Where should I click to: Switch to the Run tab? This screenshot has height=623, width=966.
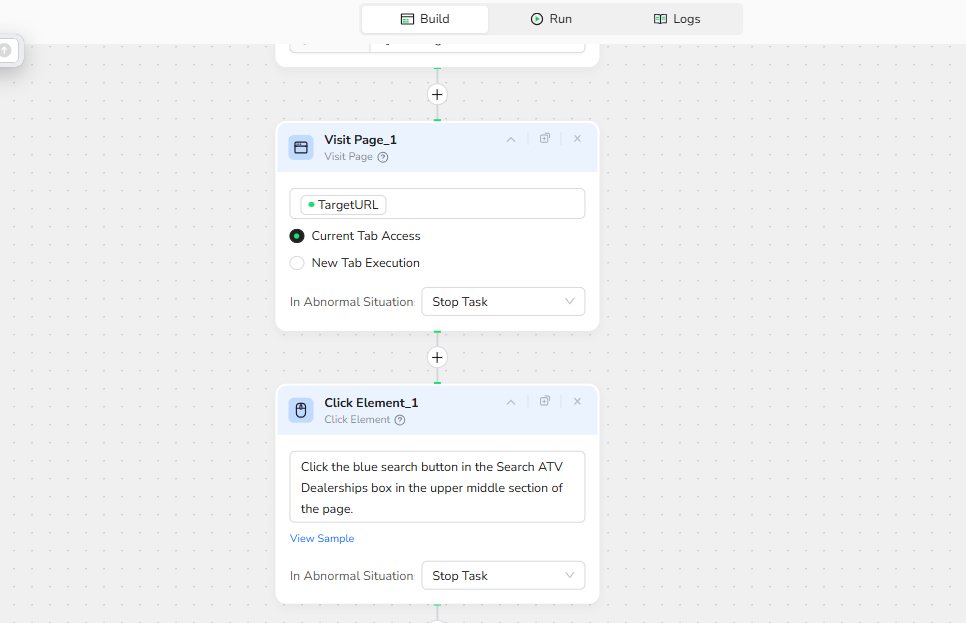coord(551,19)
